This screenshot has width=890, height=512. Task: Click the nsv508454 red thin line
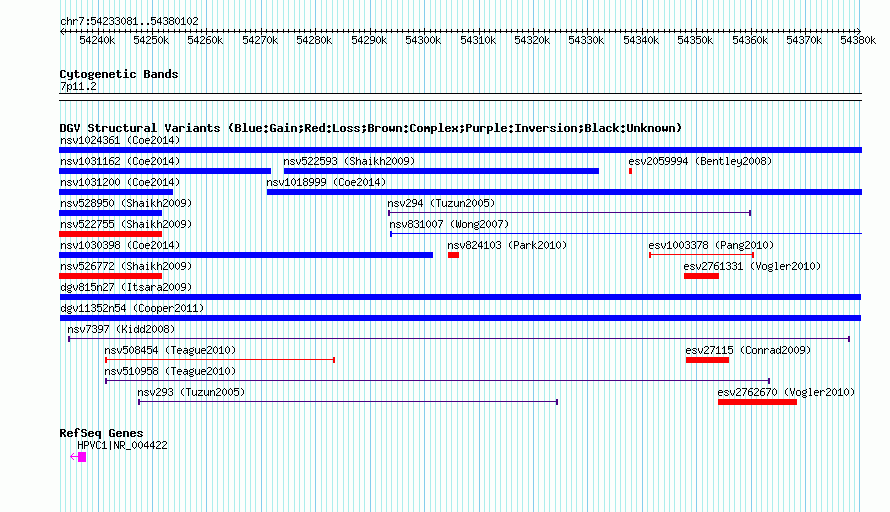pyautogui.click(x=220, y=360)
